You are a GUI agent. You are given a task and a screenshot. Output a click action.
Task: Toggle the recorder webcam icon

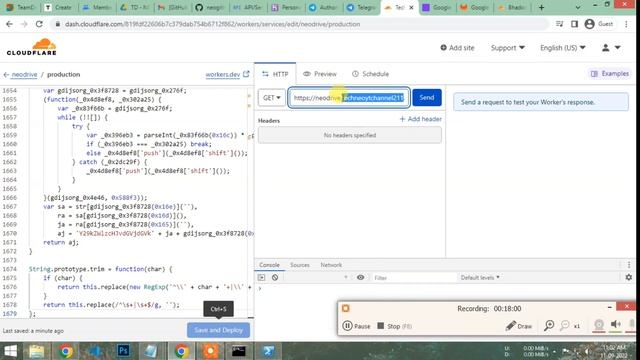tap(599, 325)
